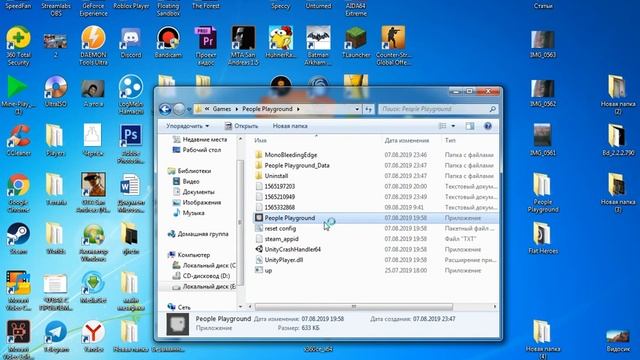Open the 360 Total Security desktop icon
Image resolution: width=640 pixels, height=360 pixels.
click(18, 46)
